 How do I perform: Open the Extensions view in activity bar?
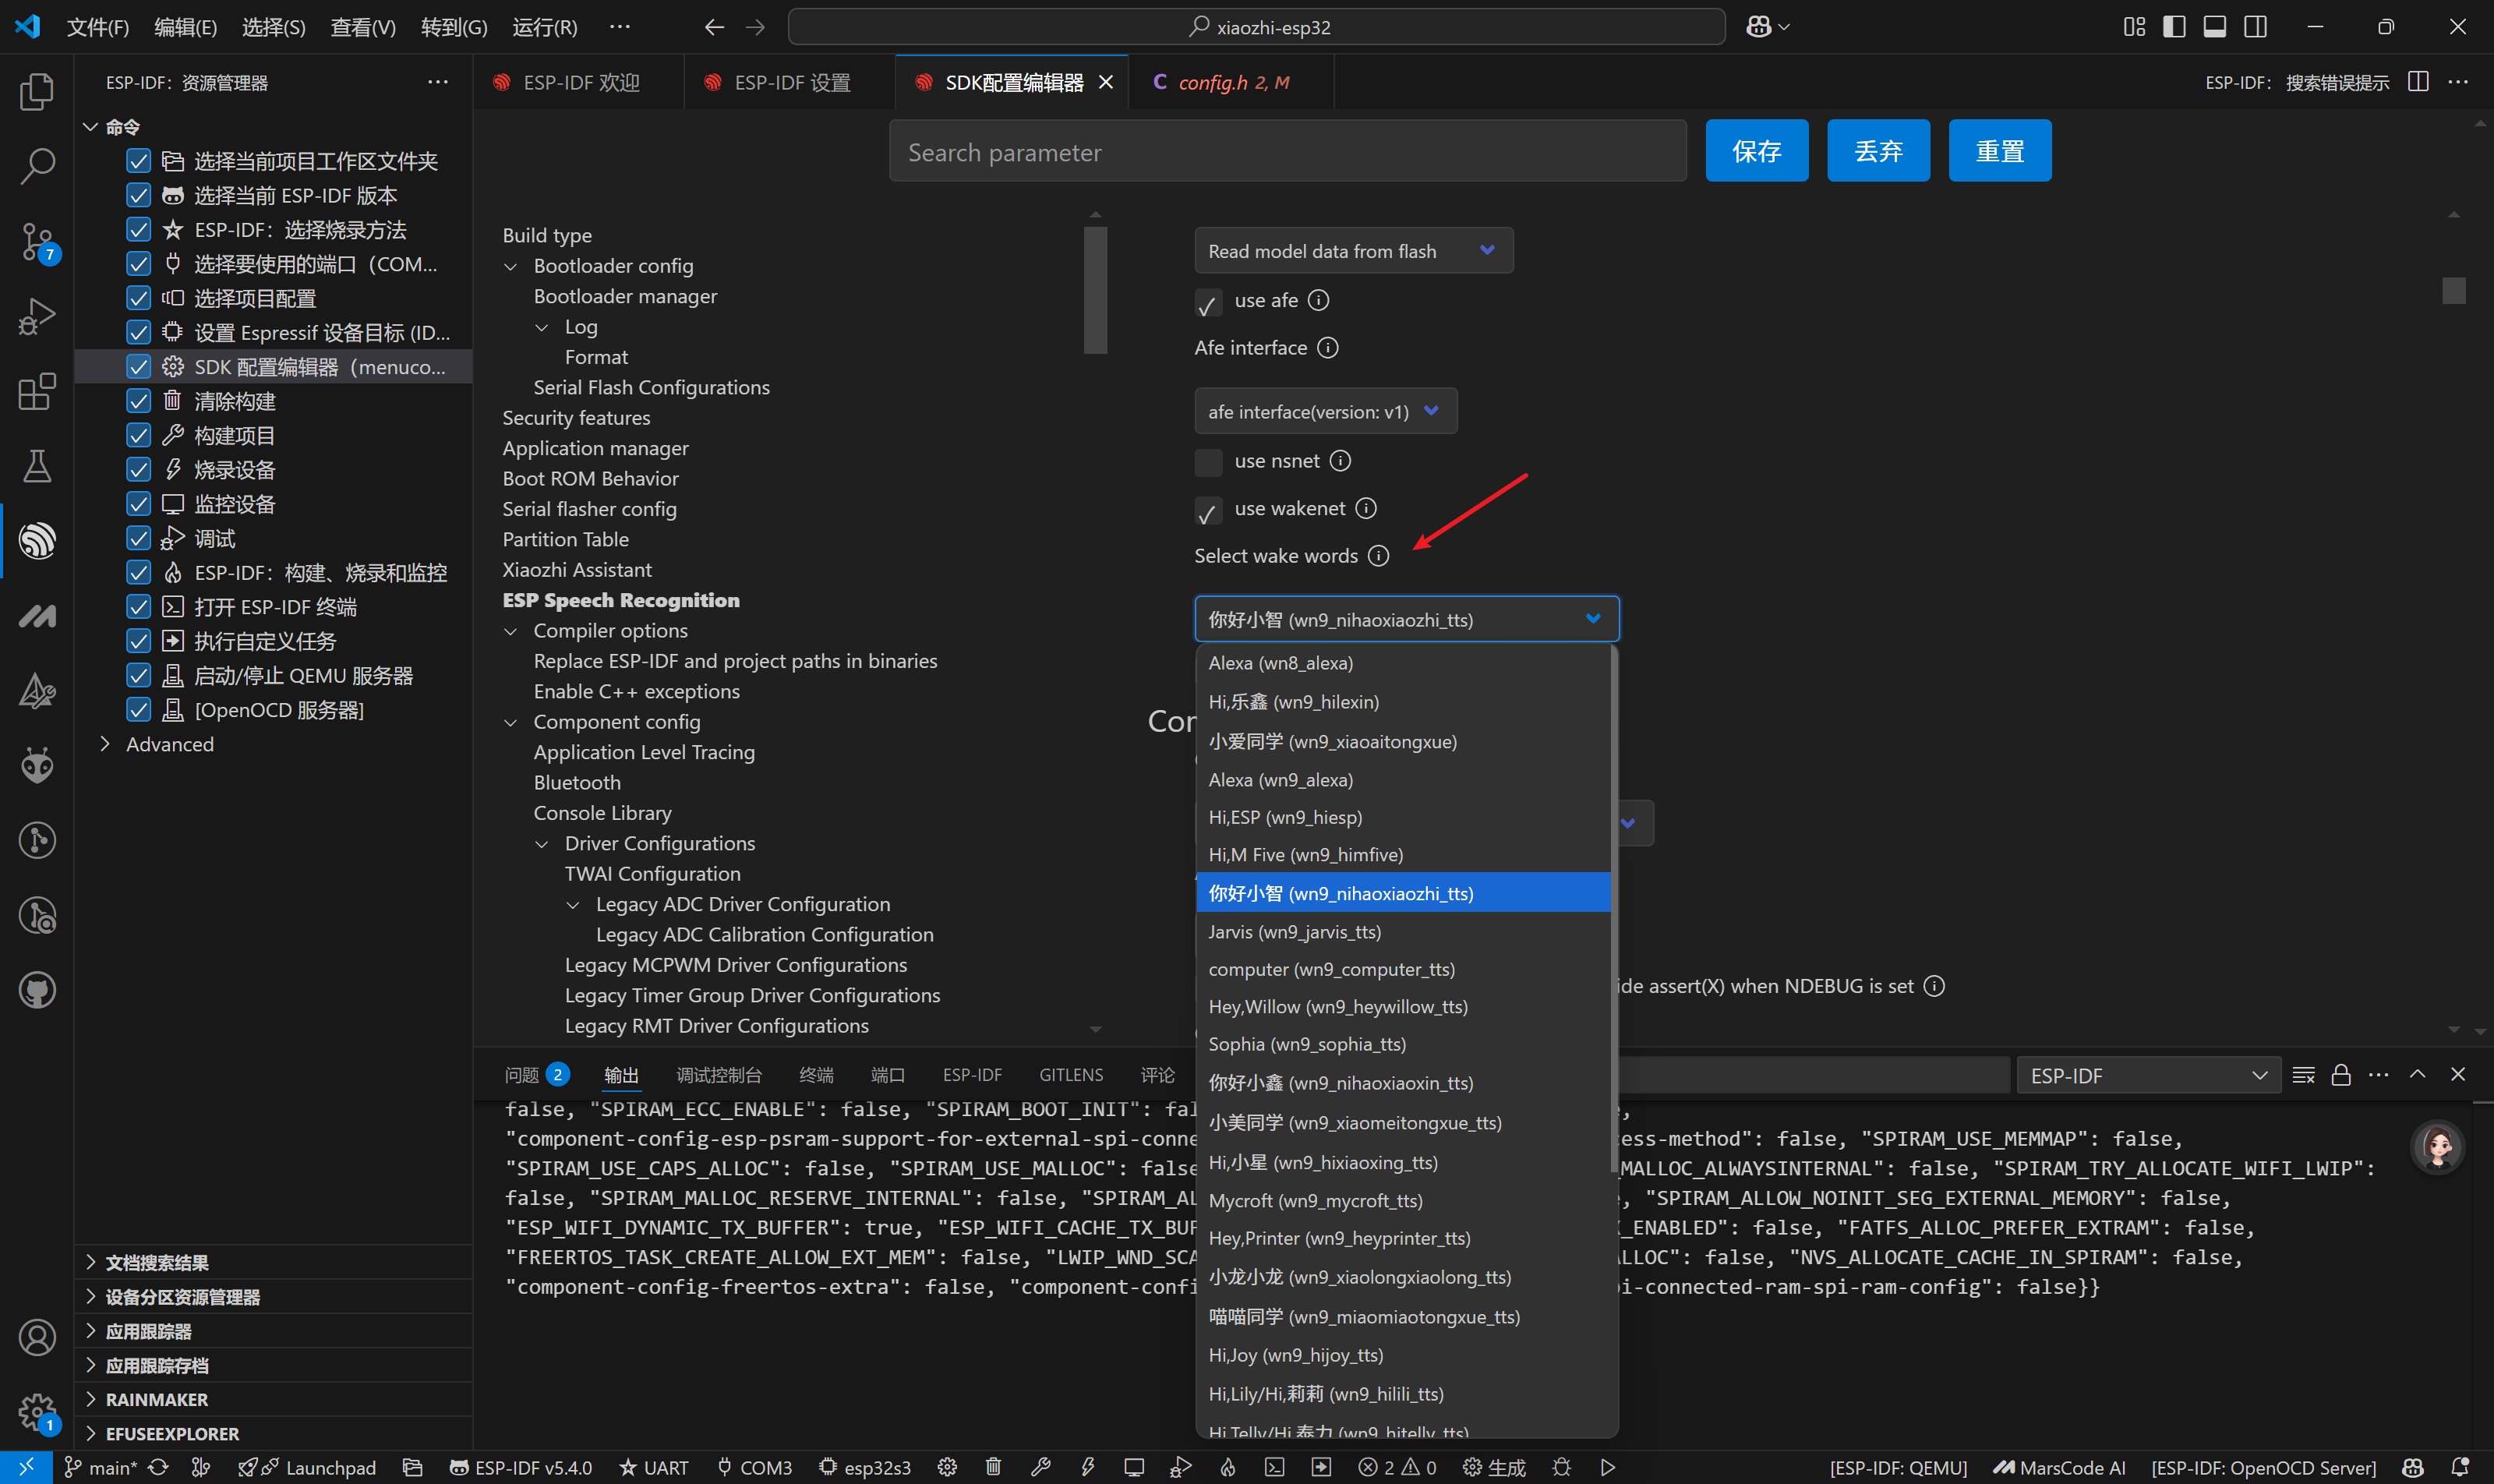click(37, 391)
